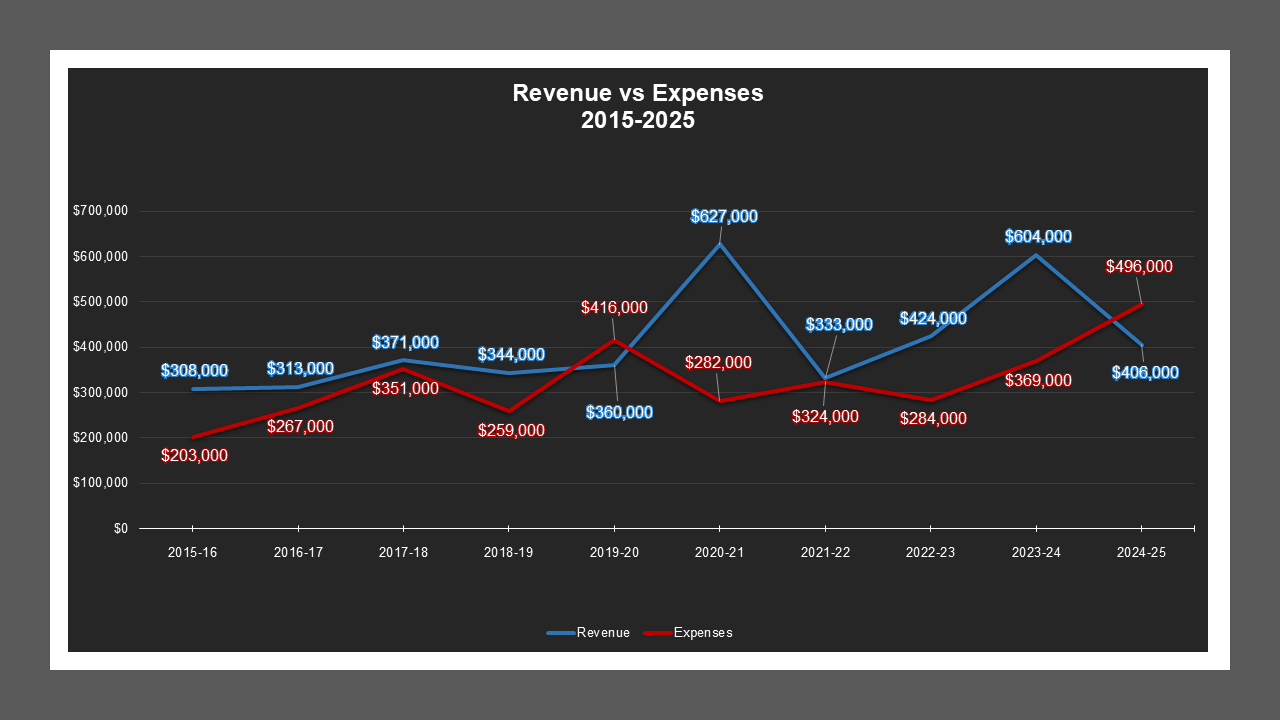1280x720 pixels.
Task: Click the red Expenses legend line swatch
Action: pos(657,633)
